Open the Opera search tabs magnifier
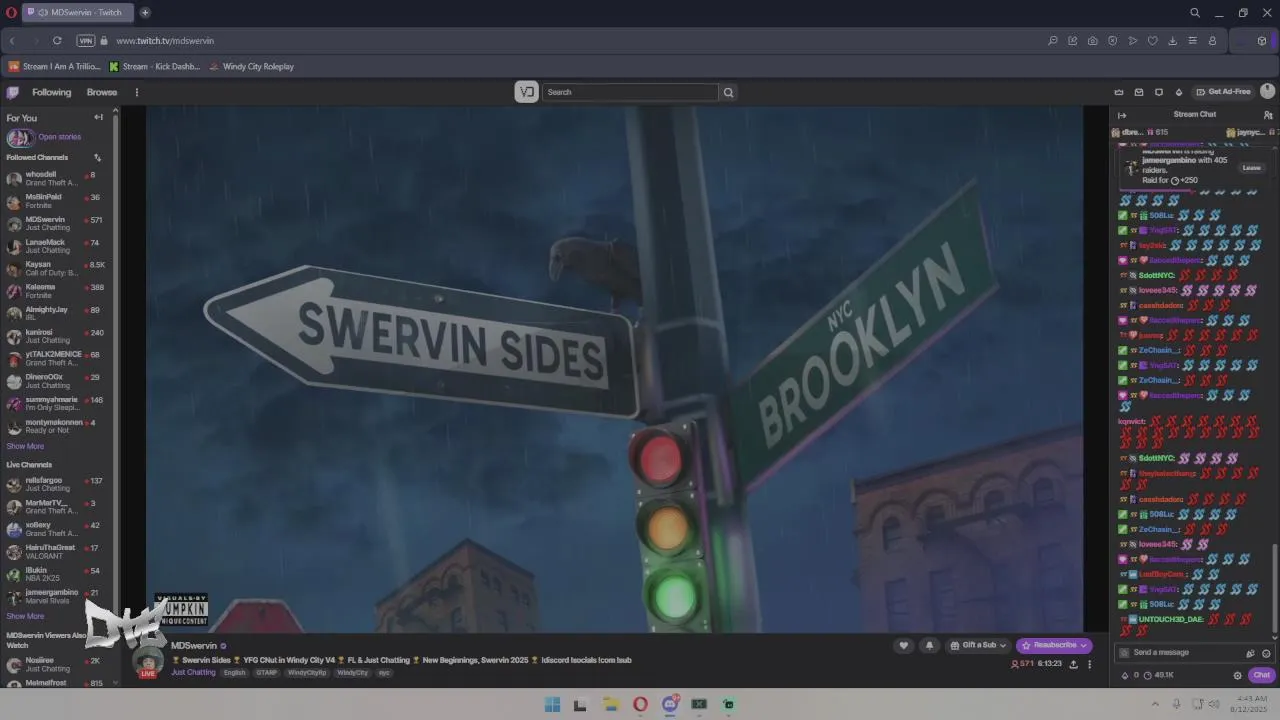Screen dimensions: 1280x720 point(1195,13)
